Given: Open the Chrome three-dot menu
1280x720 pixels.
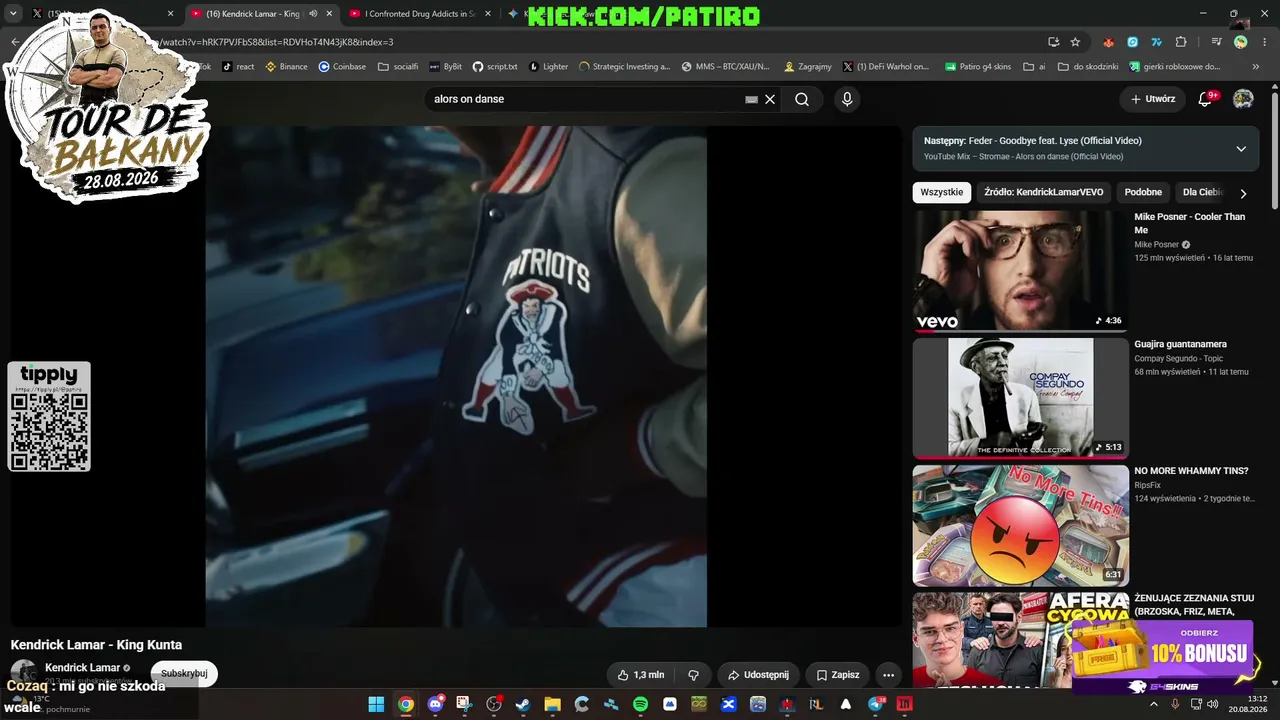Looking at the screenshot, I should click(1263, 42).
